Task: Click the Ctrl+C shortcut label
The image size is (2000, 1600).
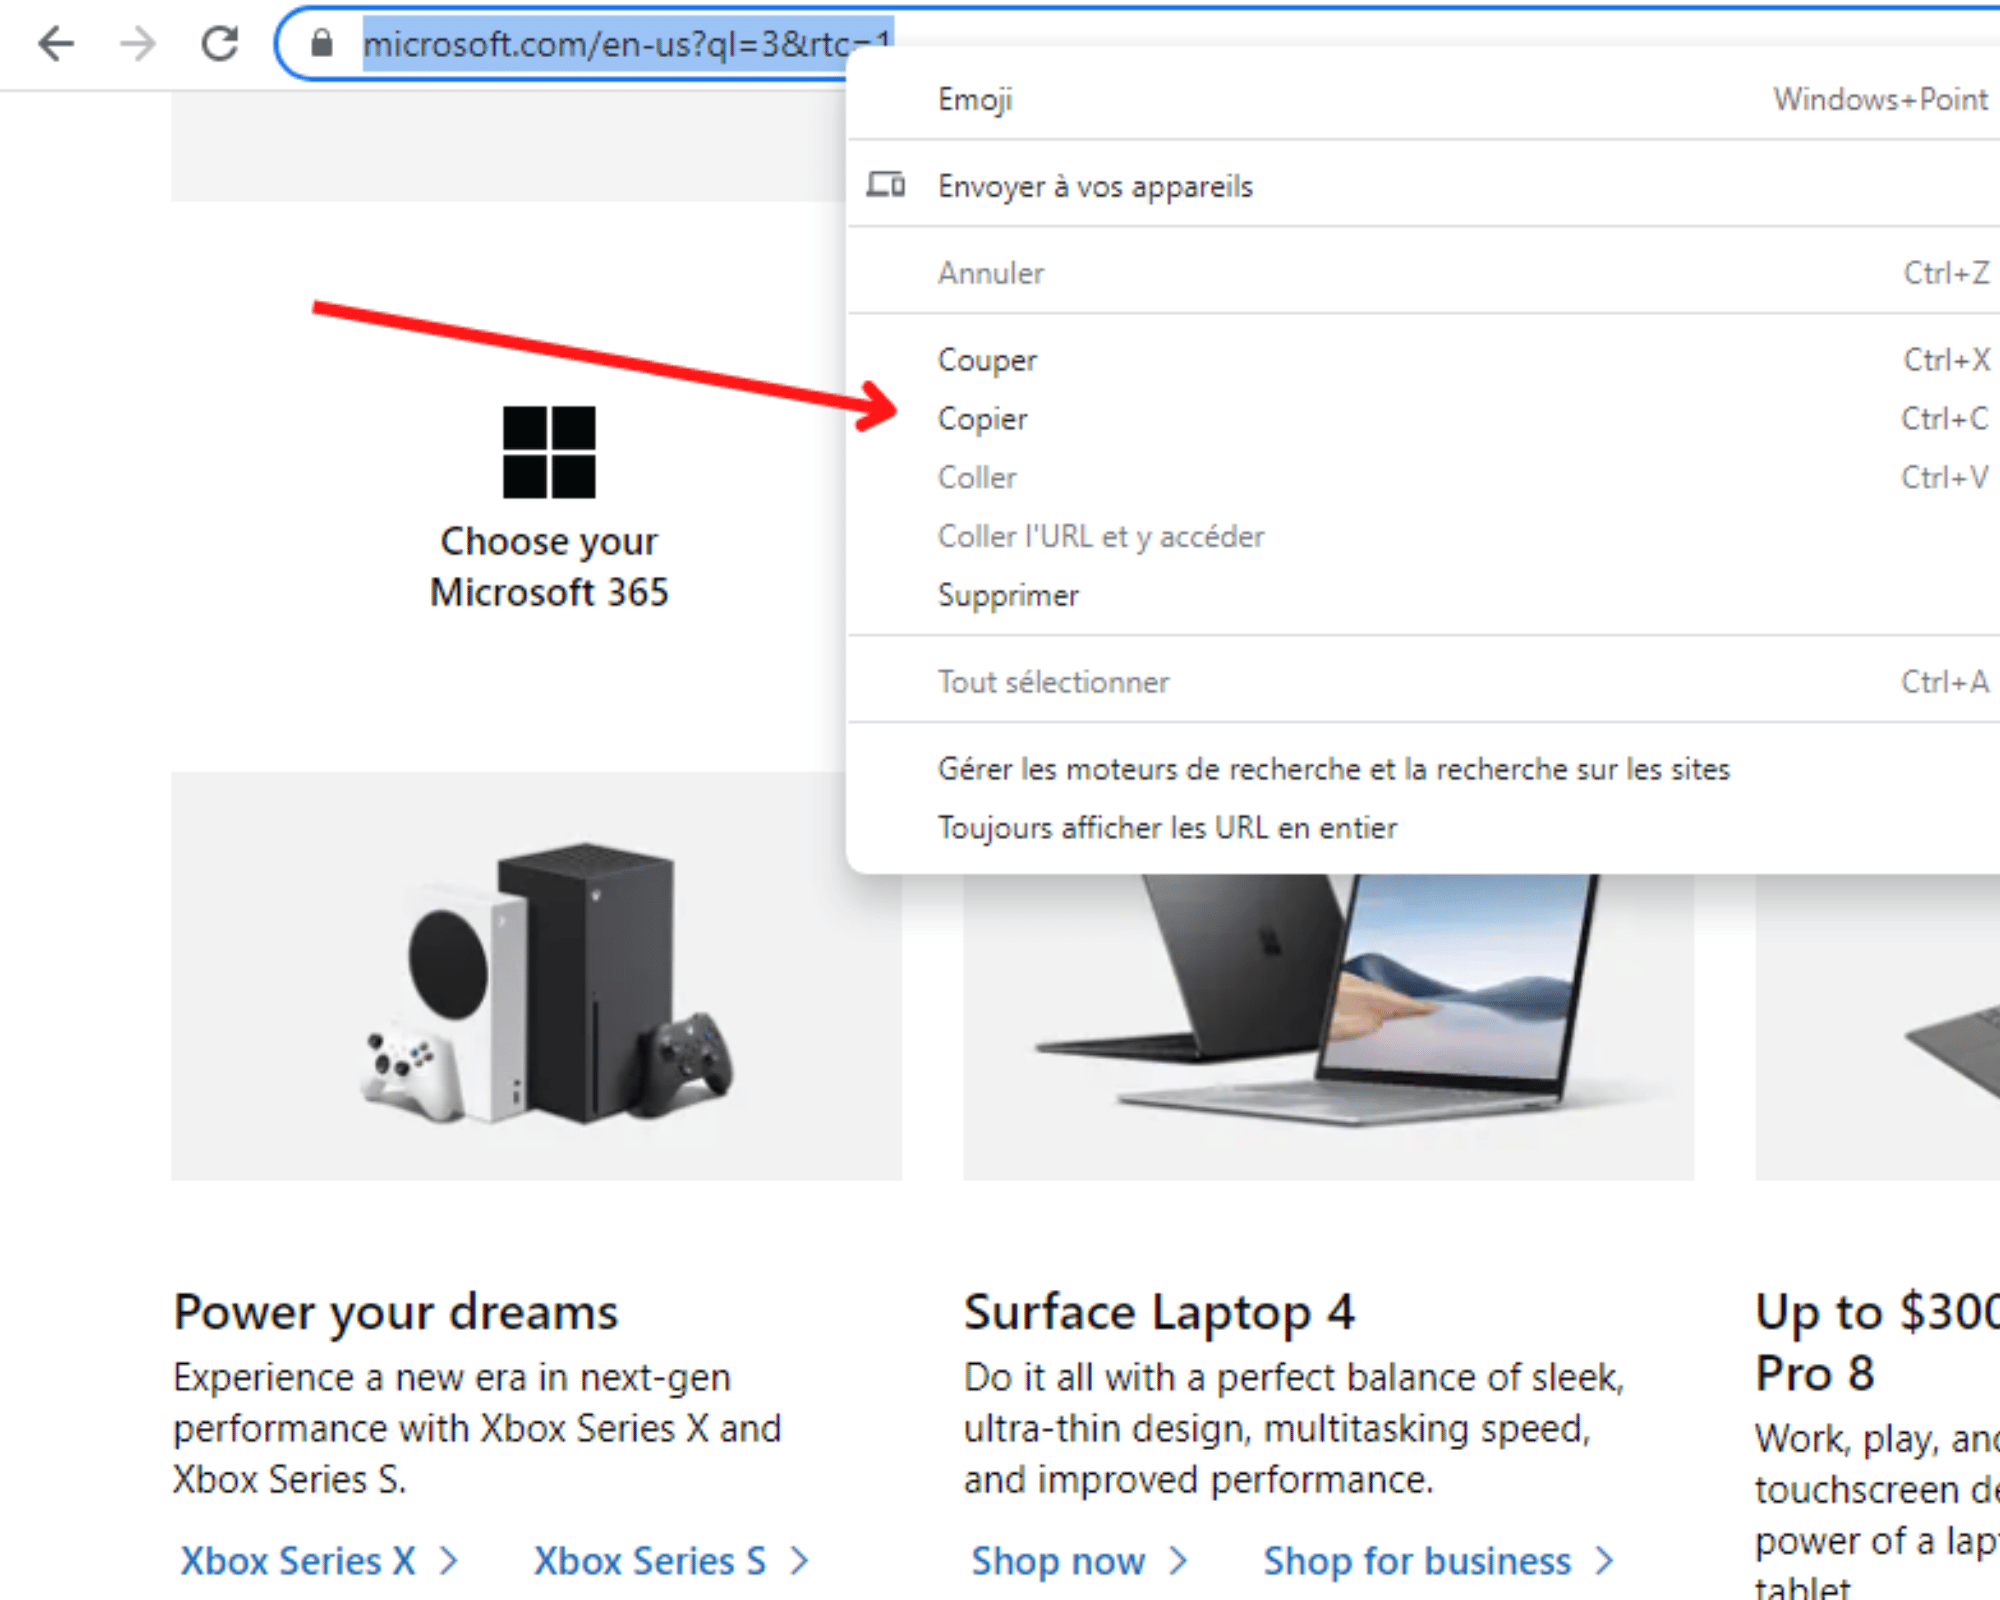Action: click(1945, 419)
